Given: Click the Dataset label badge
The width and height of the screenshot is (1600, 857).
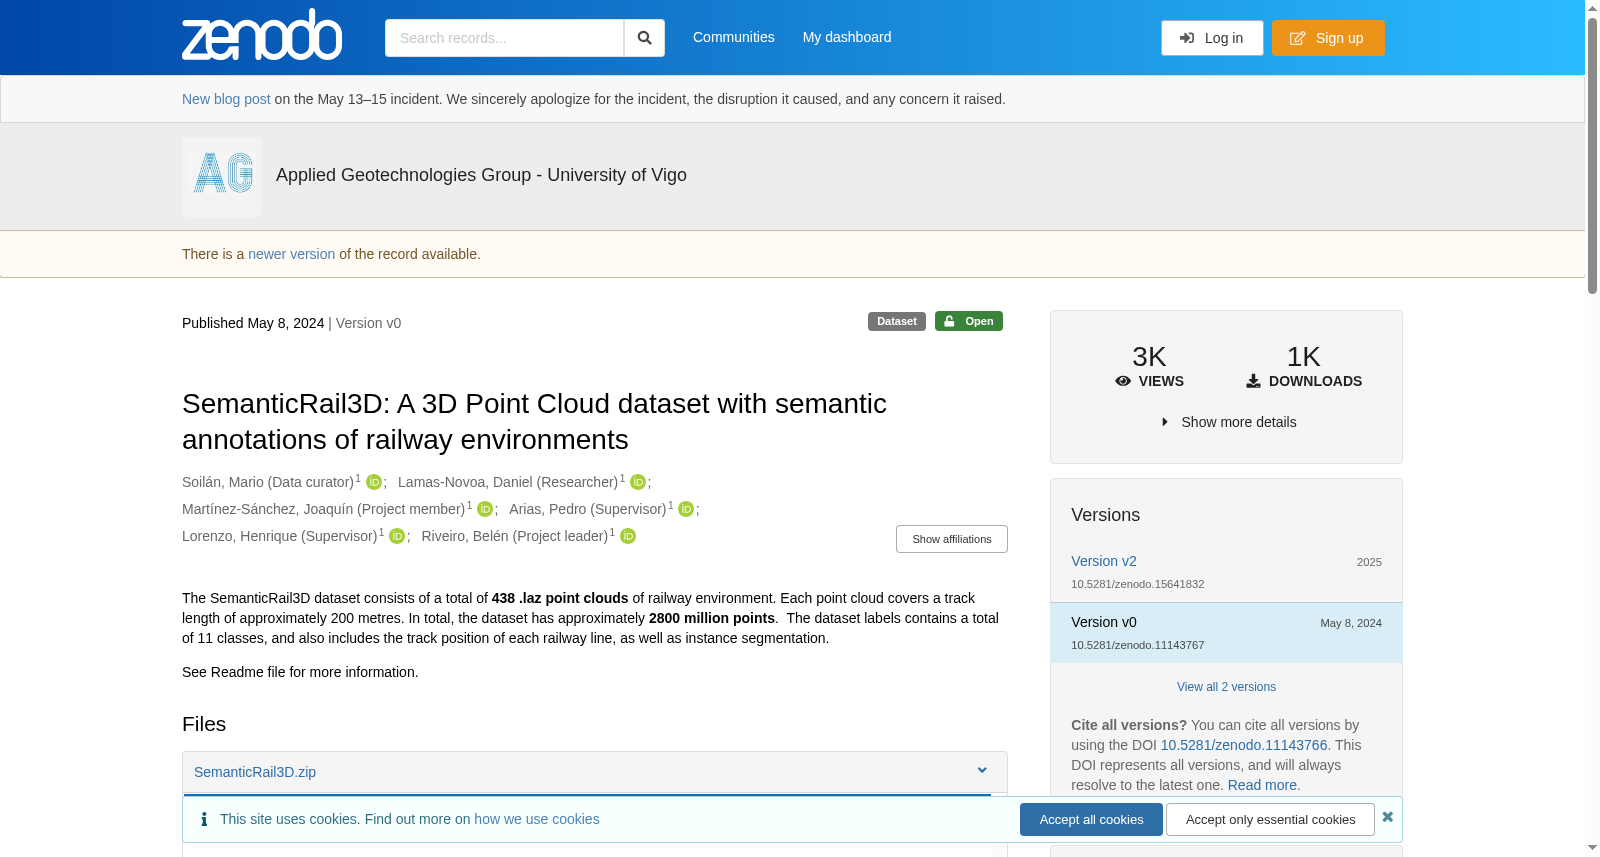Looking at the screenshot, I should point(897,321).
